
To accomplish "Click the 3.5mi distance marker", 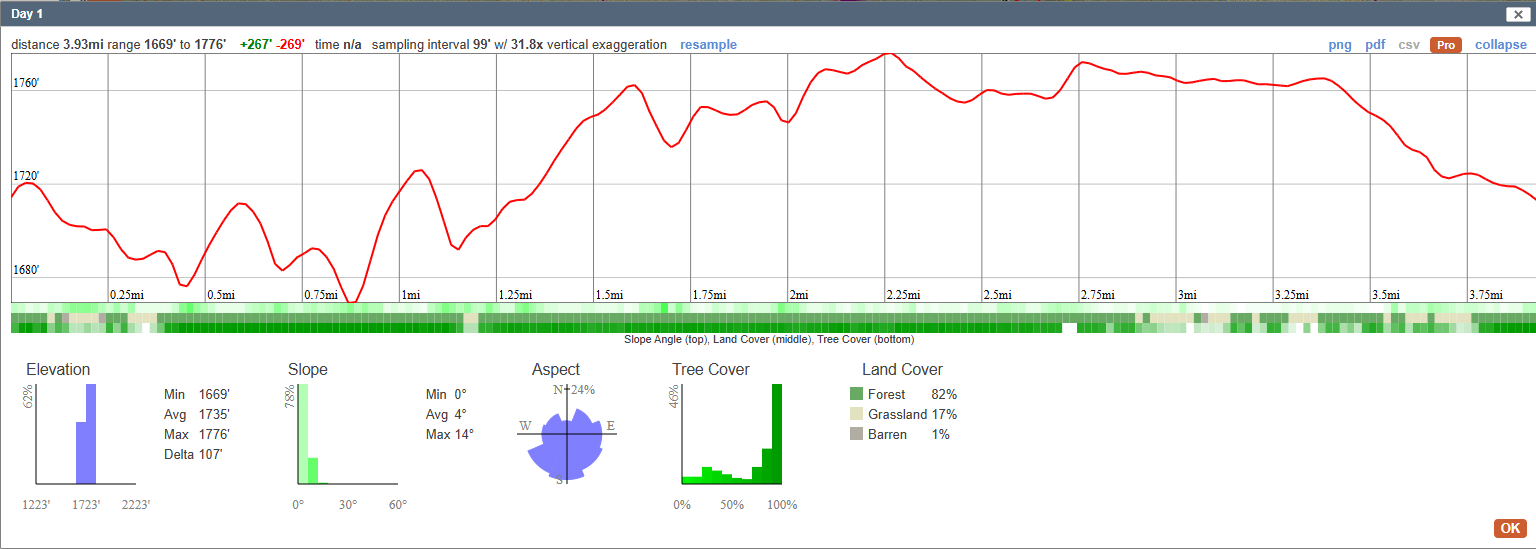I will click(x=1385, y=295).
